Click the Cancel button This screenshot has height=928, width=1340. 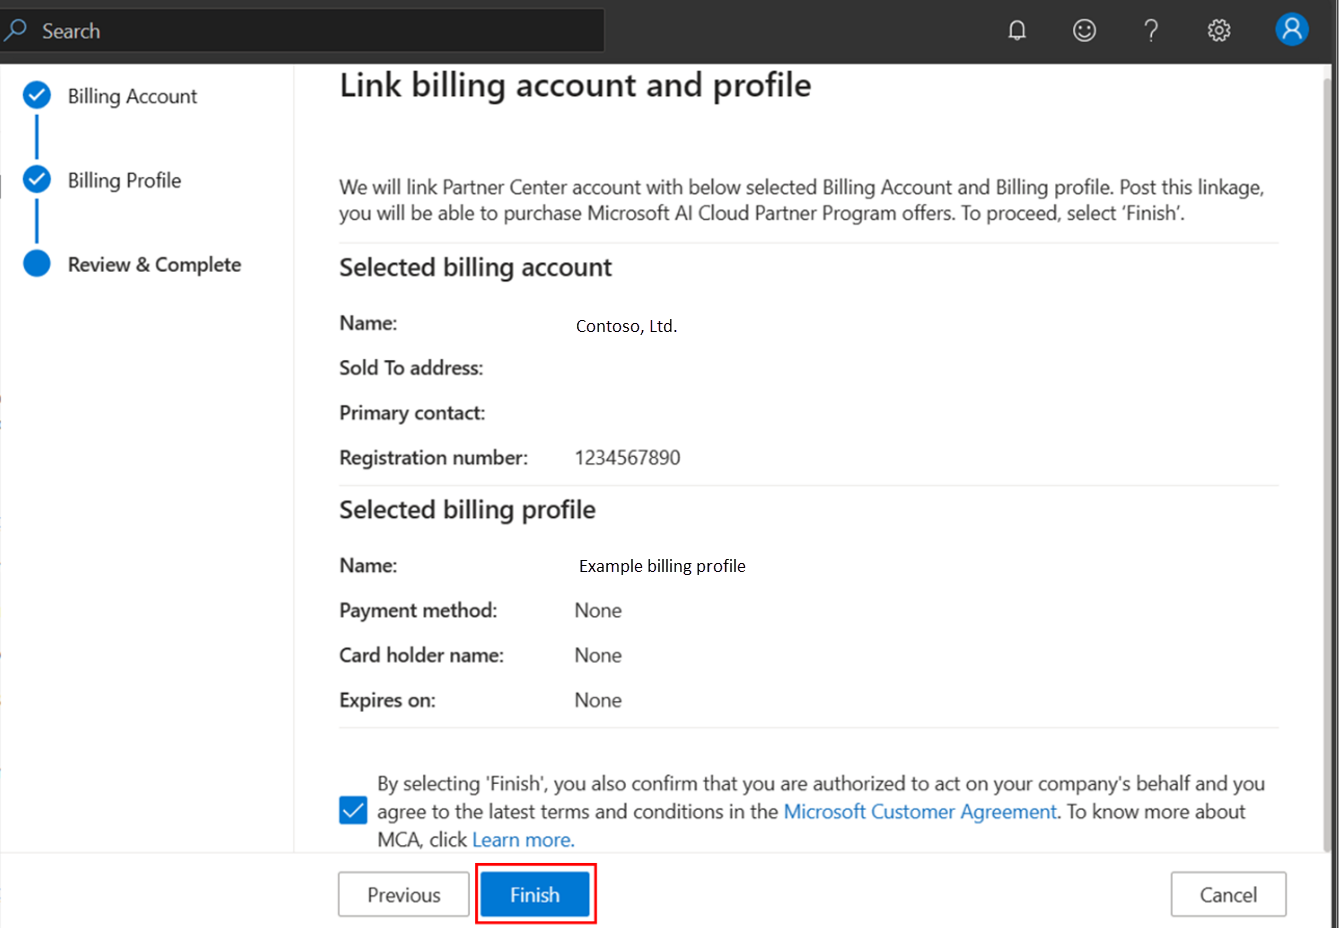[x=1228, y=895]
